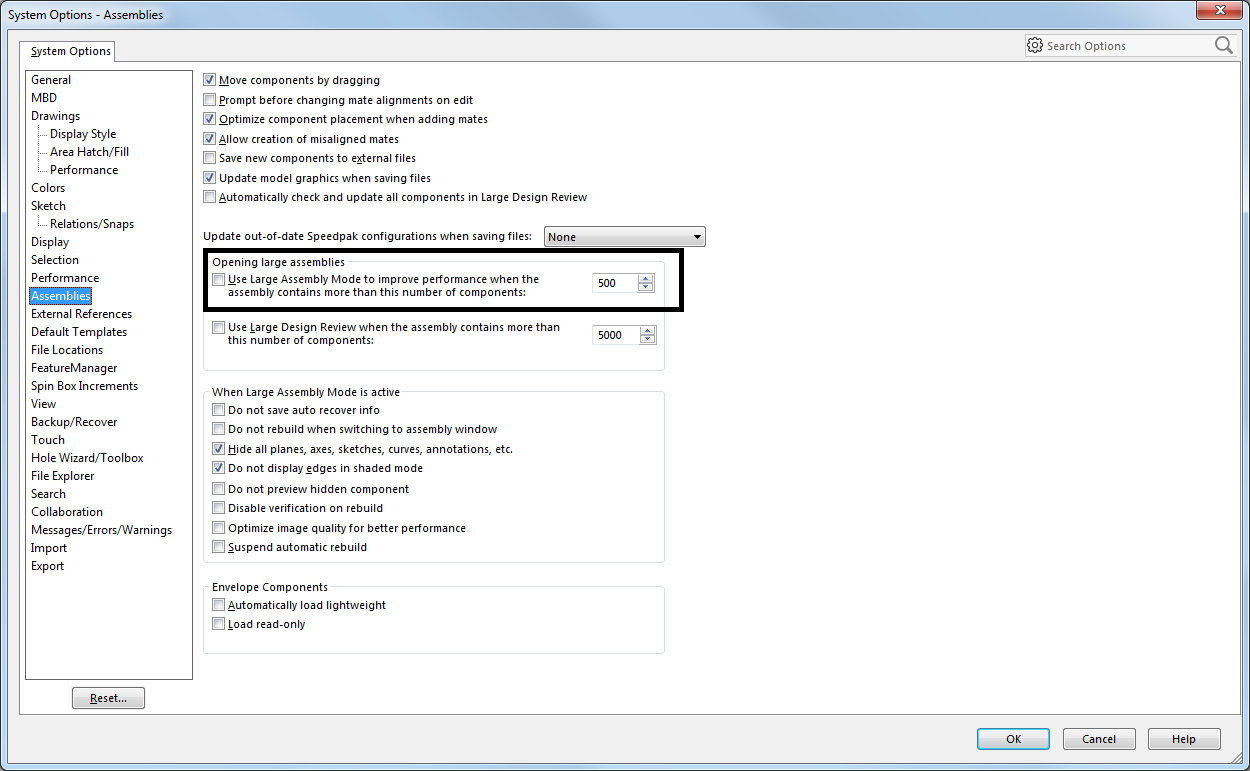Screen dimensions: 1250x771
Task: Click the Large Design Review value field
Action: (613, 335)
